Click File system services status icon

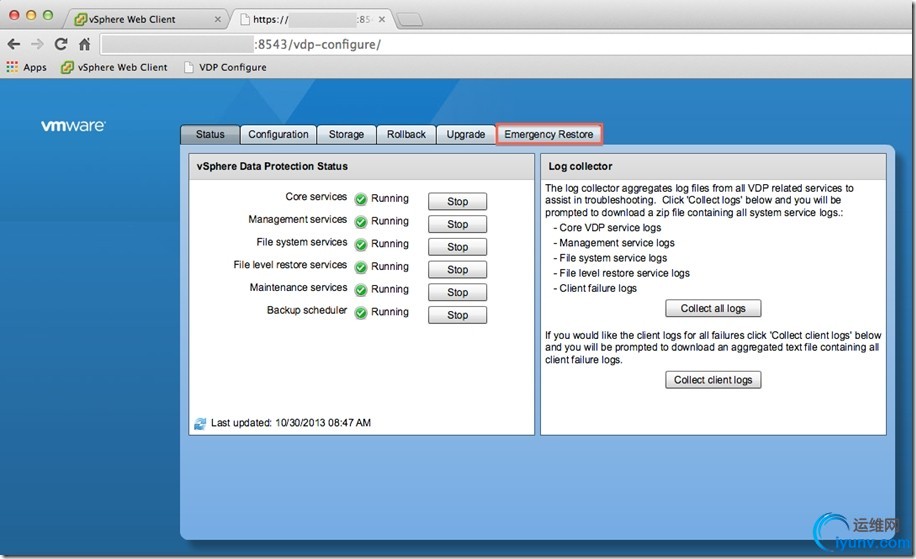click(x=360, y=245)
